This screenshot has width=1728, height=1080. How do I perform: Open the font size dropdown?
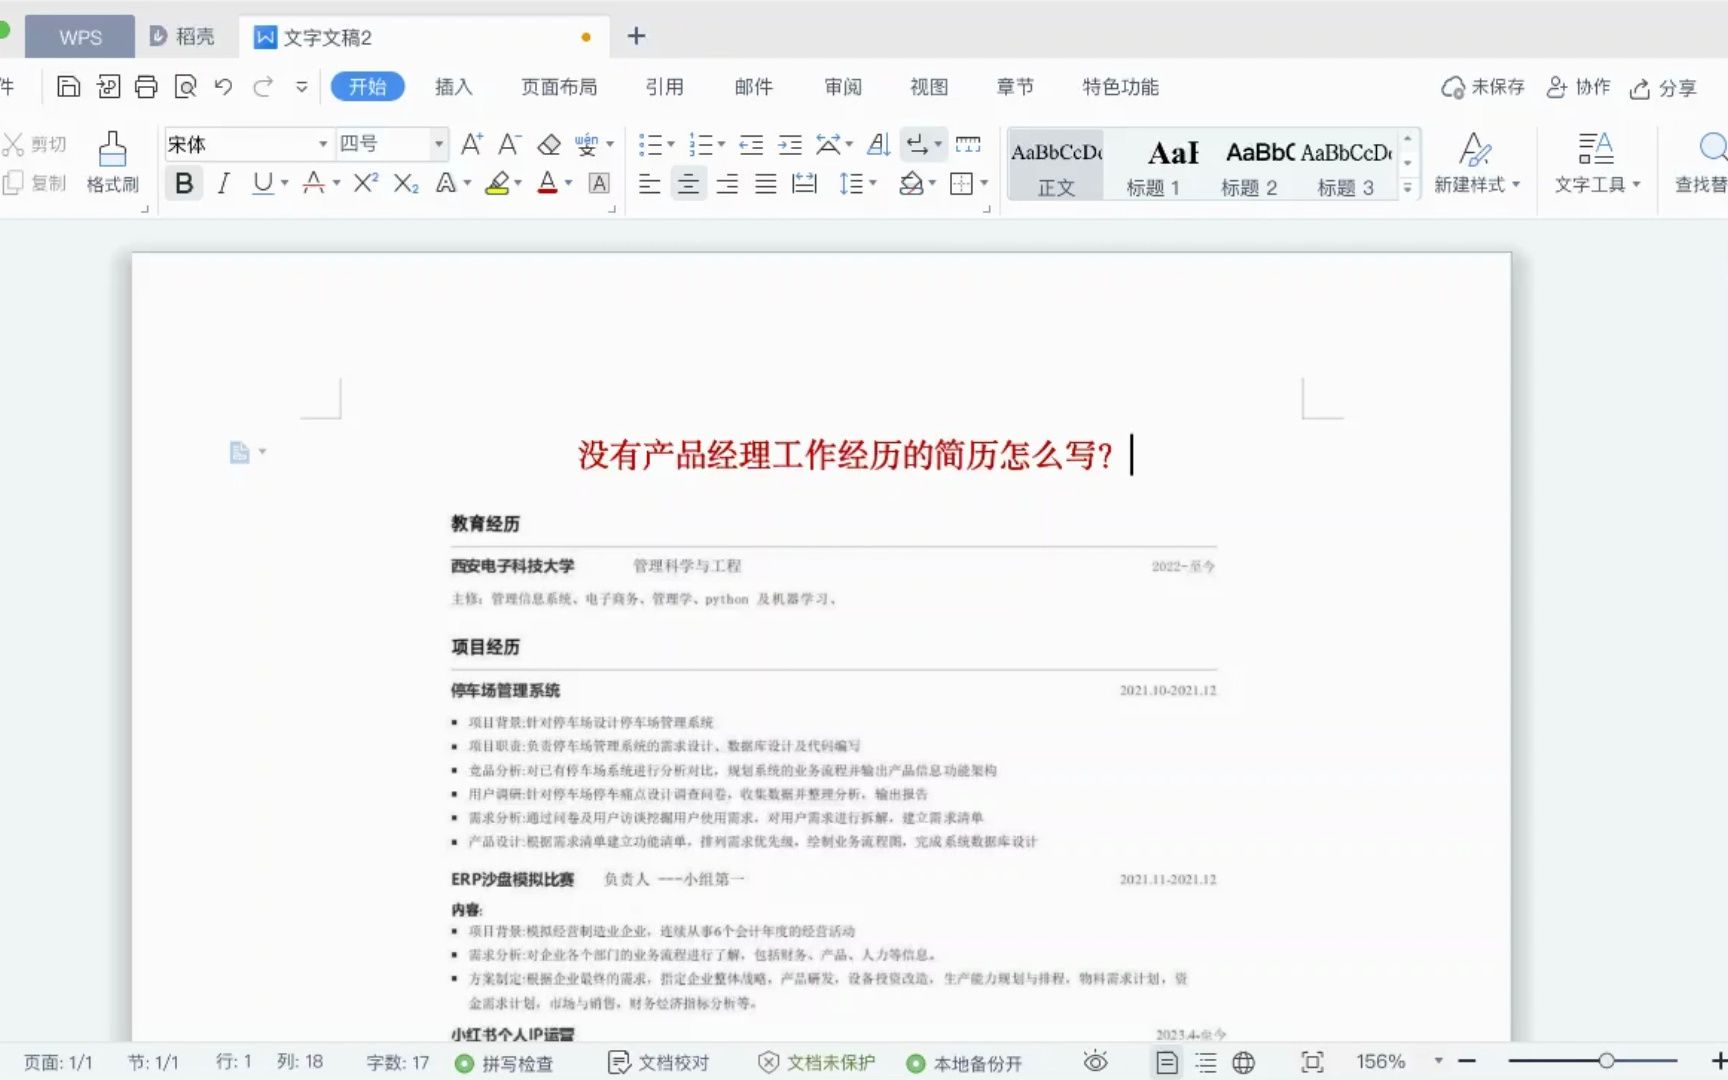(438, 145)
